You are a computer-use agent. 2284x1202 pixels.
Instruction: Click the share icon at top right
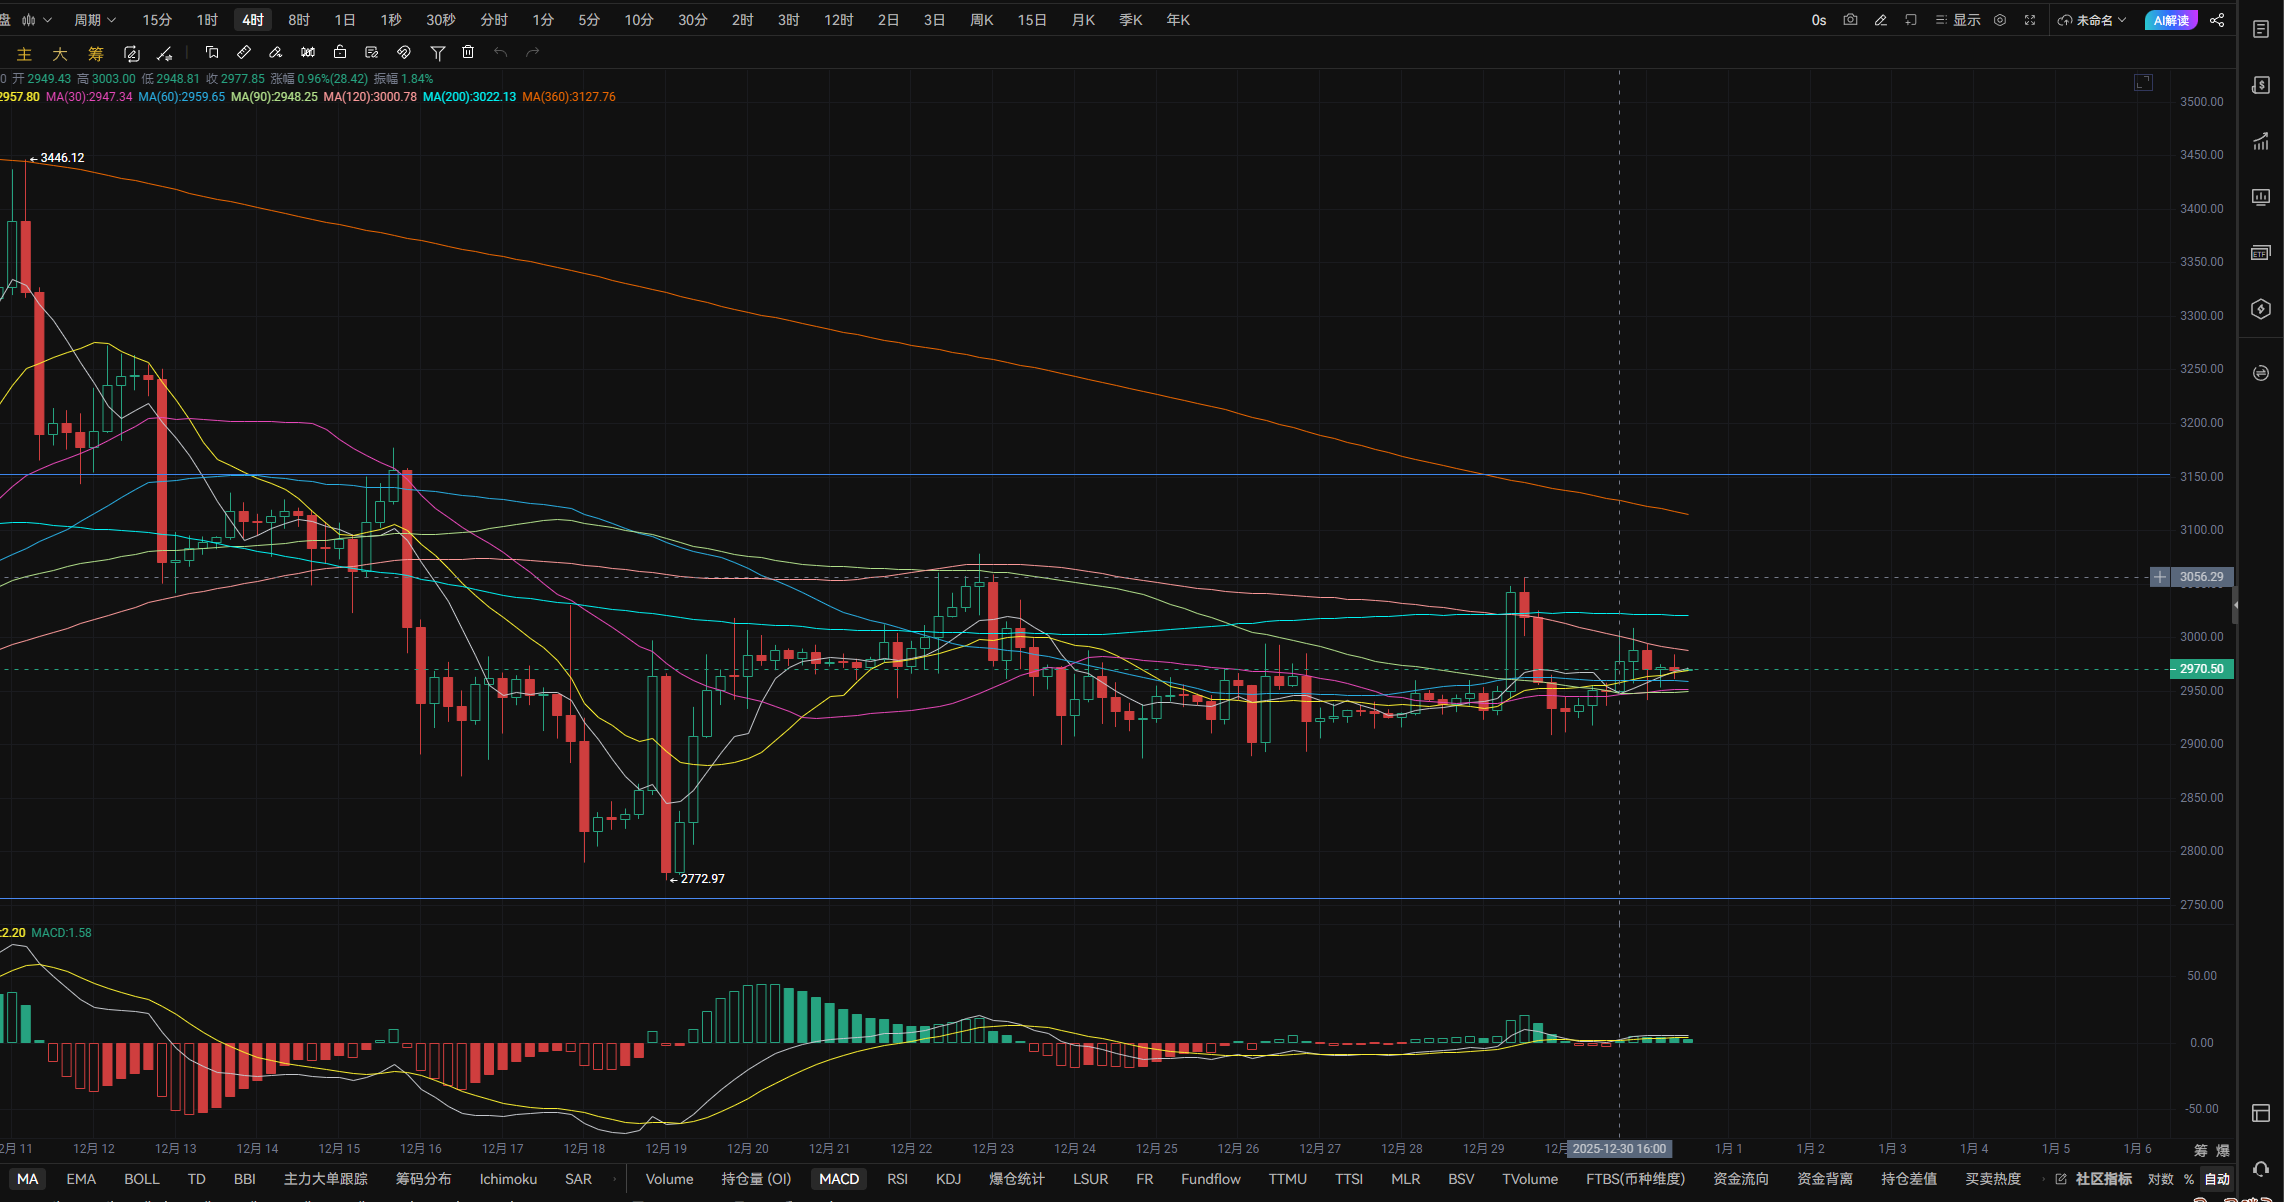click(2217, 20)
